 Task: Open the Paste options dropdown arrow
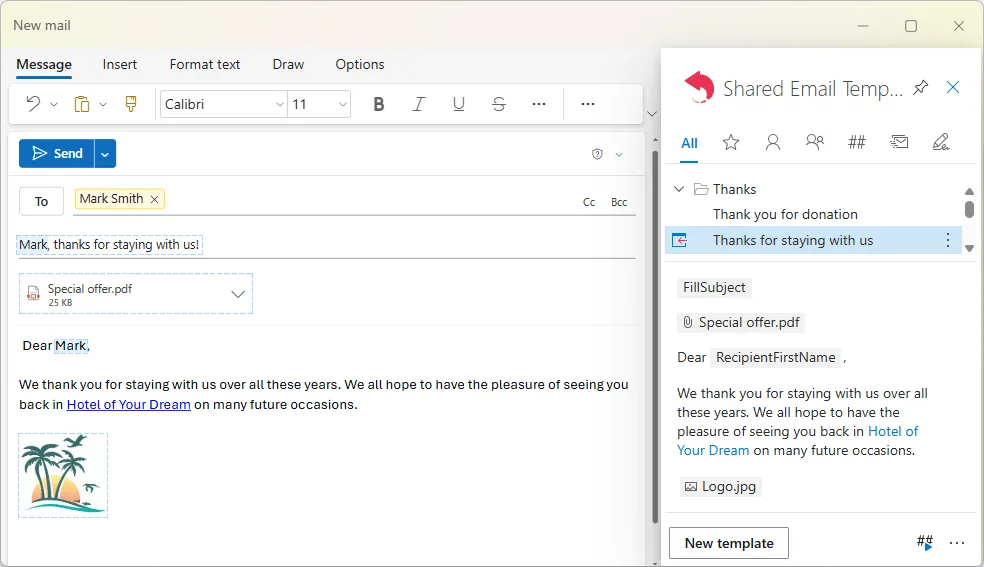(103, 104)
